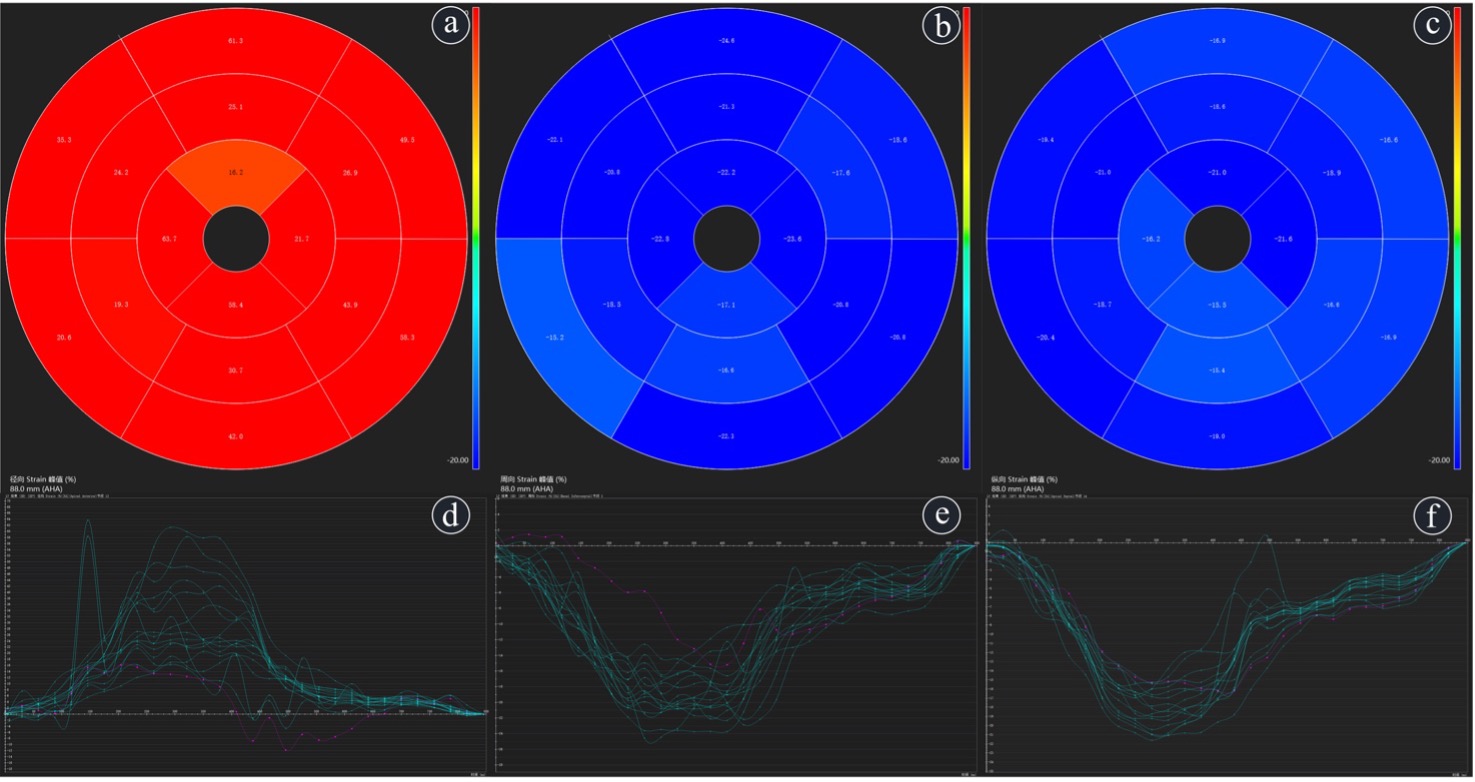Click the '88.0 mm (AHA)' title above panel e
The image size is (1475, 782).
(x=528, y=489)
